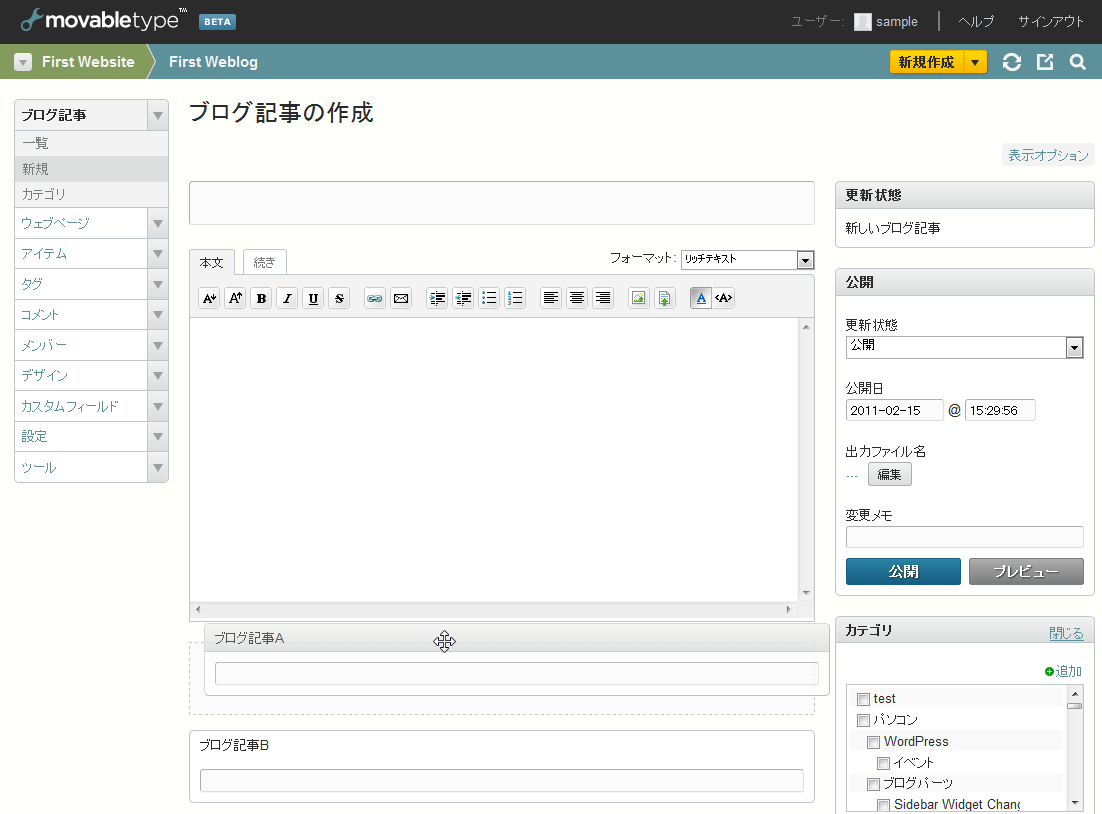The height and width of the screenshot is (814, 1102).
Task: Expand the デザイン menu arrow
Action: tap(158, 375)
